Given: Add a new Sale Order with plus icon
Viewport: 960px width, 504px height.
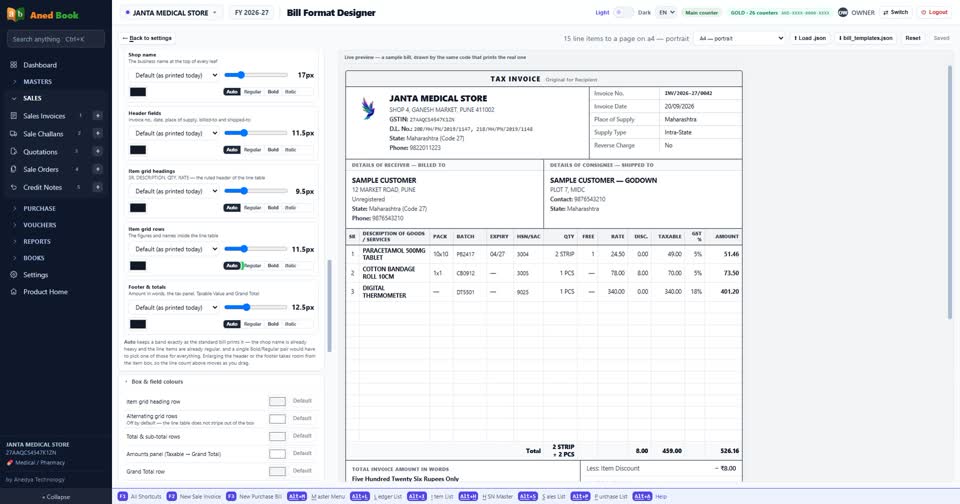Looking at the screenshot, I should coord(97,169).
